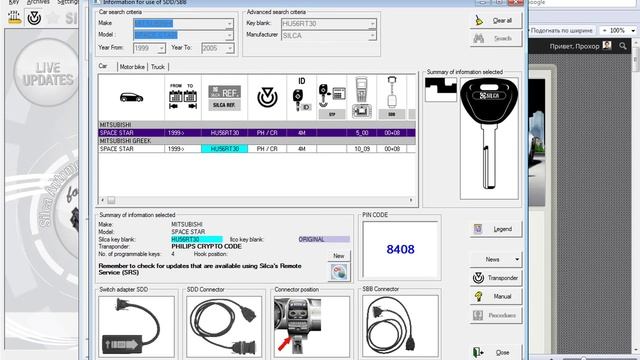Viewport: 640px width, 360px height.
Task: Click the Switch adapter SDD image
Action: coord(136,327)
